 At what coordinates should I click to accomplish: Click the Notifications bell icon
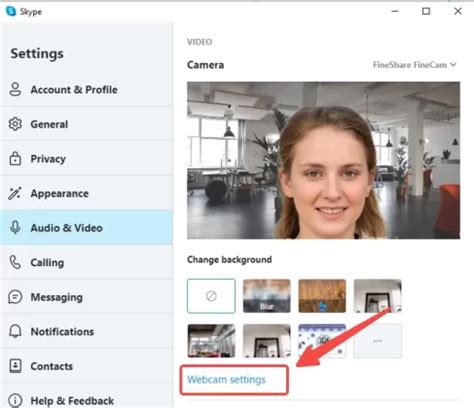click(15, 331)
